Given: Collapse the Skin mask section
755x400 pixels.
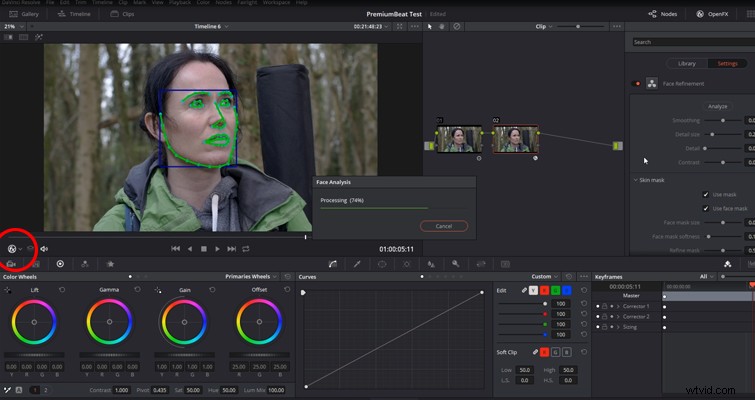Looking at the screenshot, I should (636, 180).
